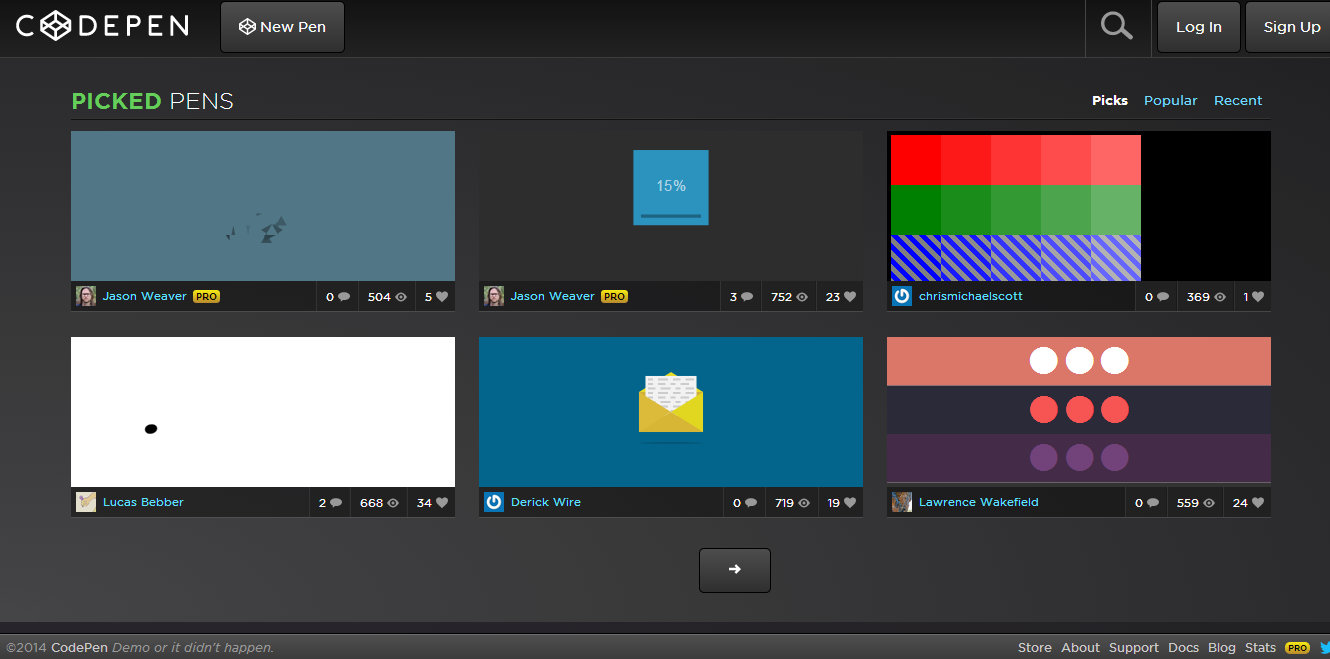The image size is (1330, 659).
Task: Click the CodePen logo
Action: pyautogui.click(x=102, y=26)
